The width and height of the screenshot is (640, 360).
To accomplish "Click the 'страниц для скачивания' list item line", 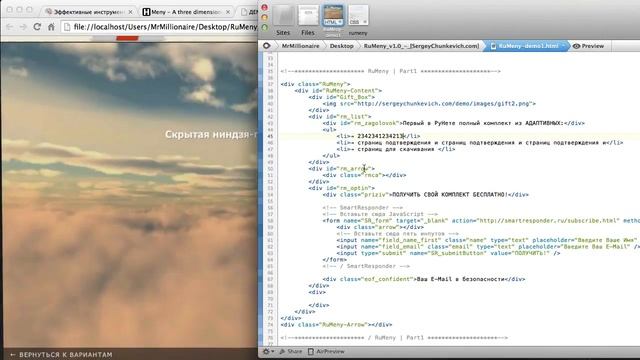I will pyautogui.click(x=396, y=149).
